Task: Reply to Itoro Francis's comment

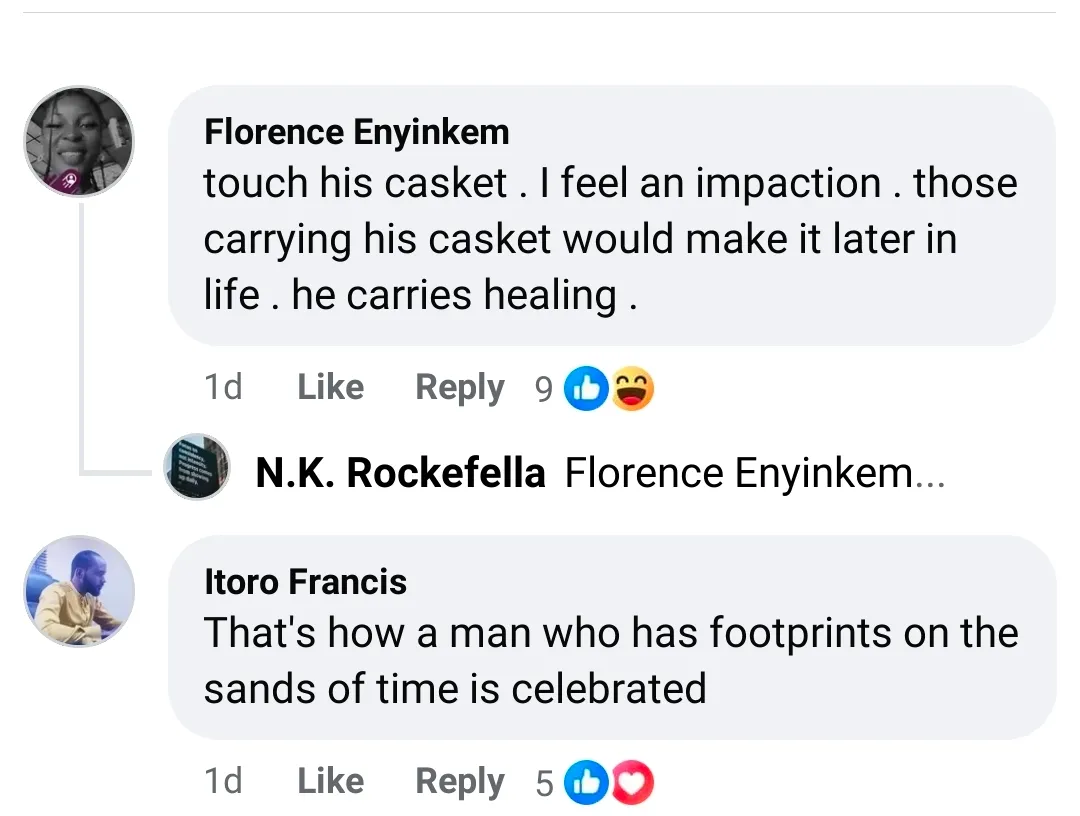Action: pos(460,781)
